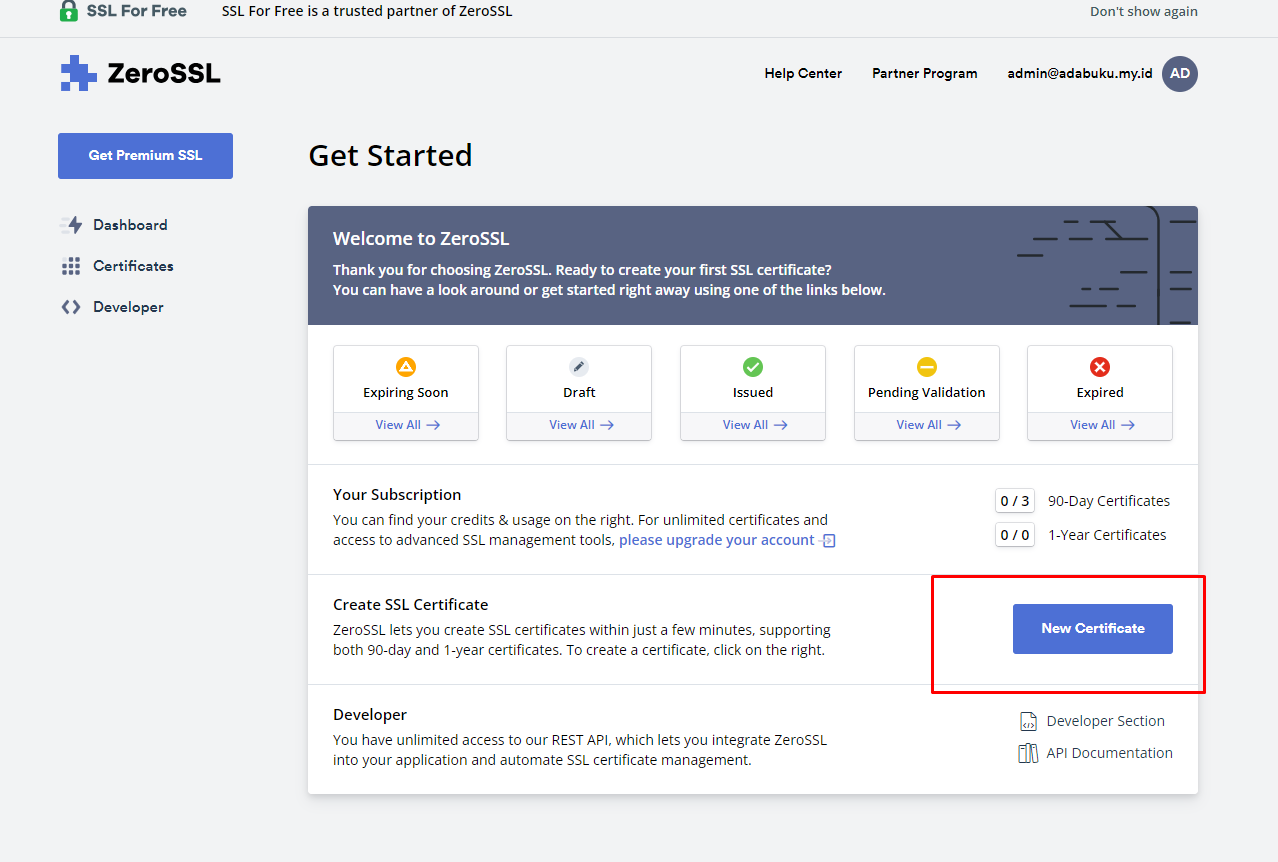This screenshot has width=1278, height=862.
Task: Open the Help Center
Action: [803, 73]
